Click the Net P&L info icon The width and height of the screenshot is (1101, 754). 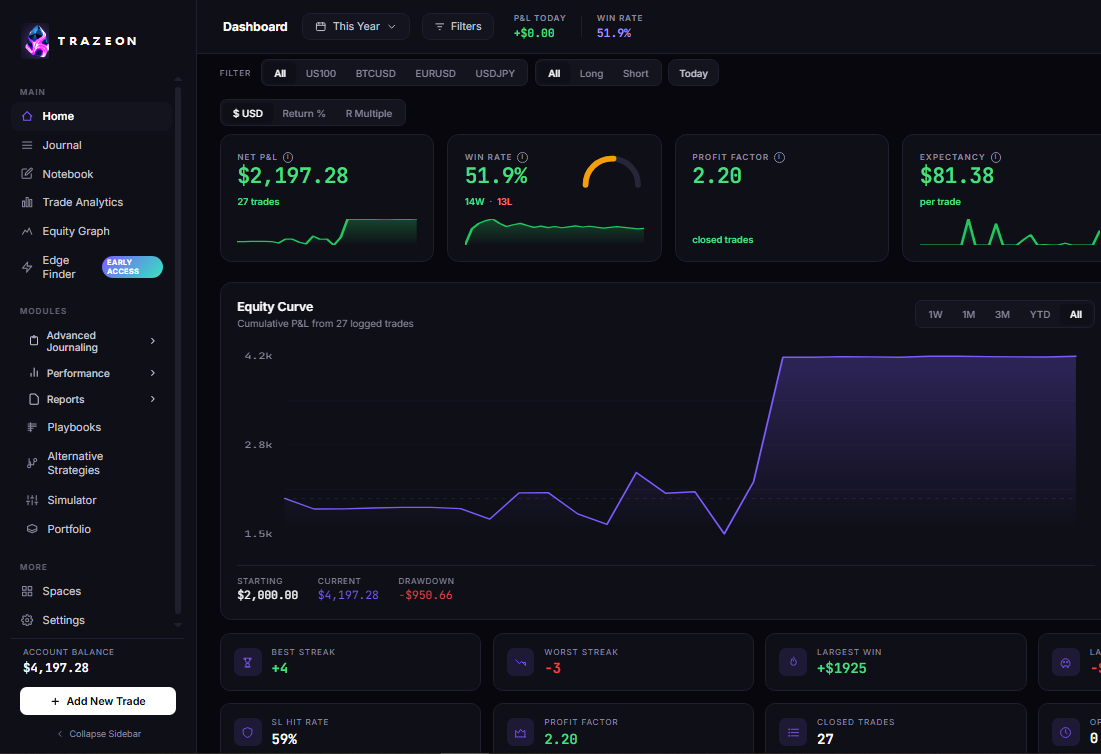click(288, 157)
